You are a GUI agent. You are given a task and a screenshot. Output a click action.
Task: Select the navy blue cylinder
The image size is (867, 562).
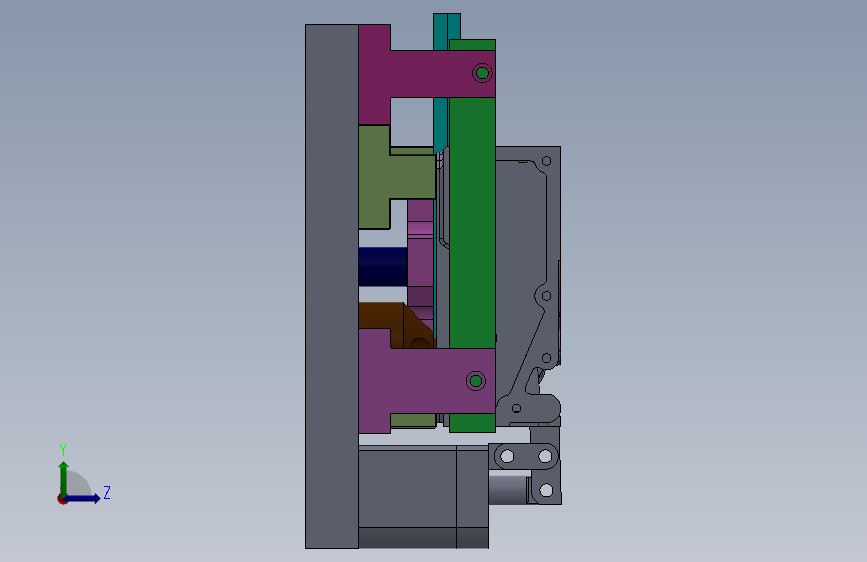tap(383, 267)
